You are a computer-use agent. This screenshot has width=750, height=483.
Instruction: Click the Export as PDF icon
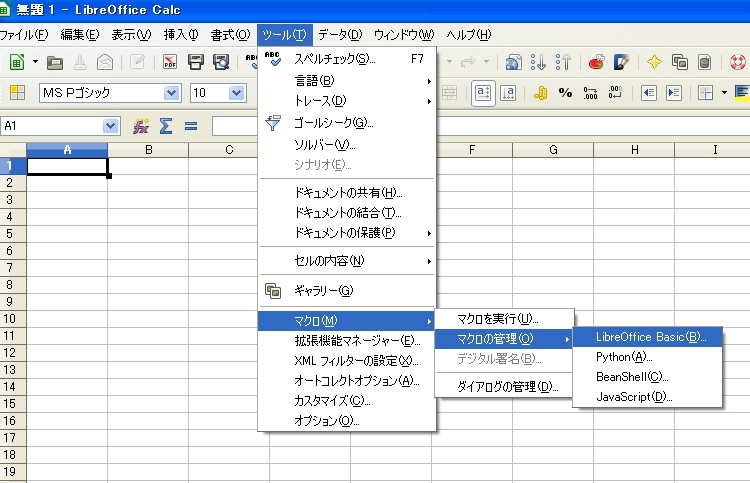tap(170, 62)
